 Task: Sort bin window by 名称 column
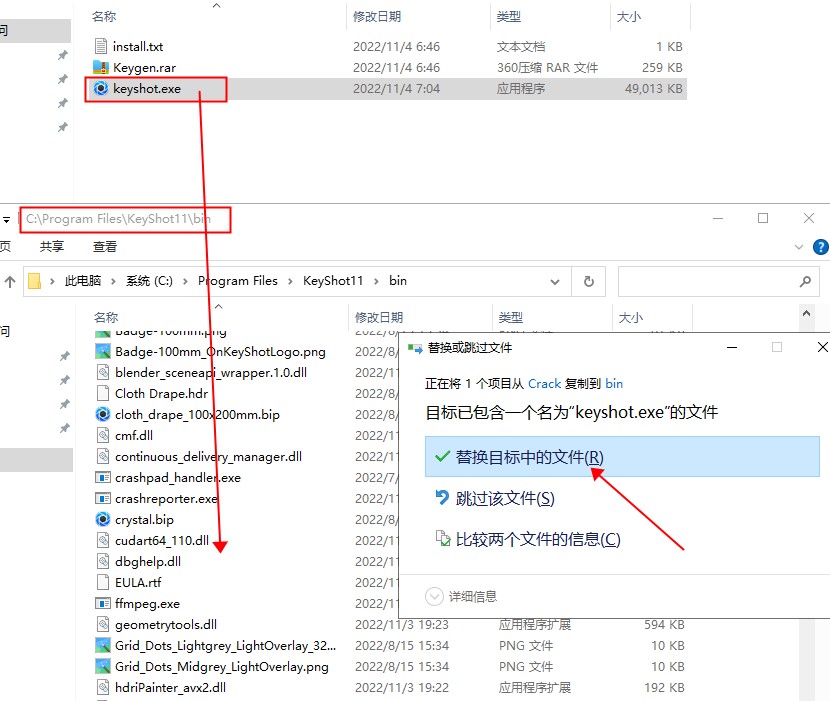(106, 317)
